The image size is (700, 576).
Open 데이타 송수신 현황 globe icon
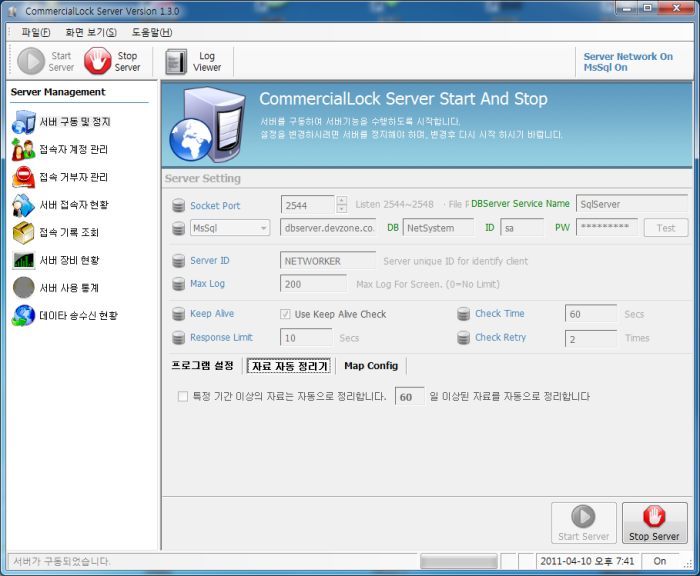[23, 316]
